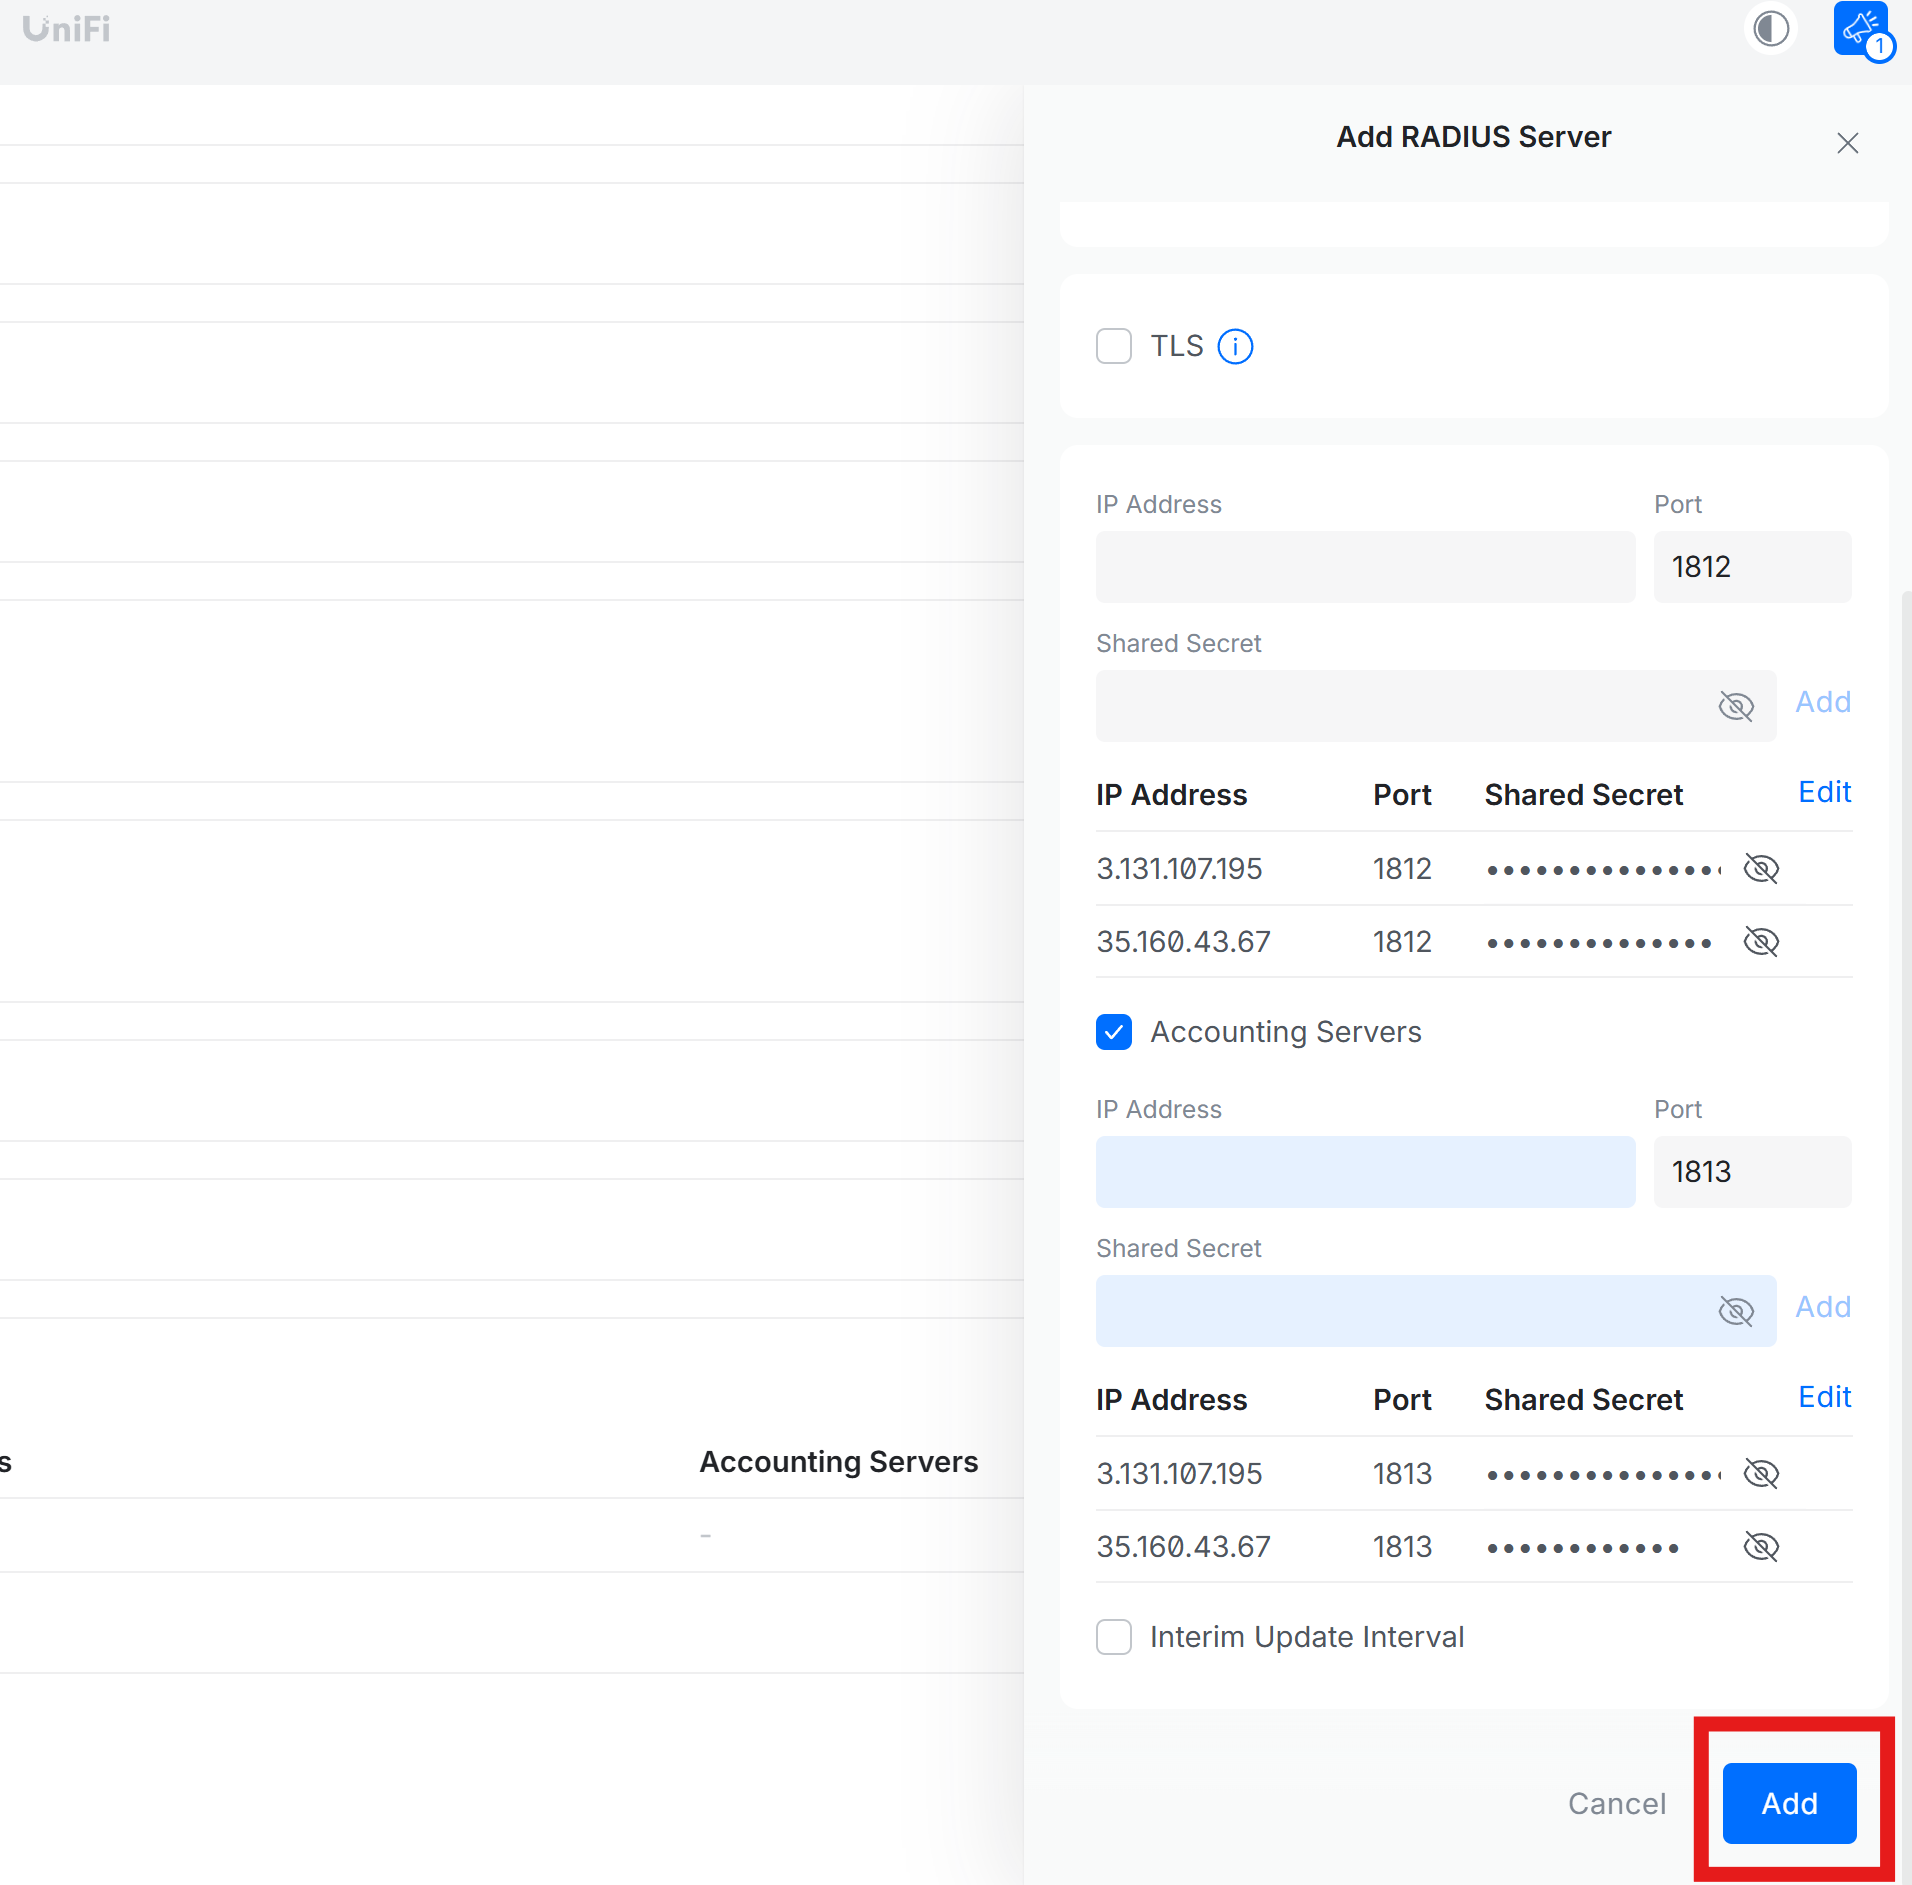The height and width of the screenshot is (1885, 1912).
Task: View the TLS info tooltip icon
Action: point(1234,346)
